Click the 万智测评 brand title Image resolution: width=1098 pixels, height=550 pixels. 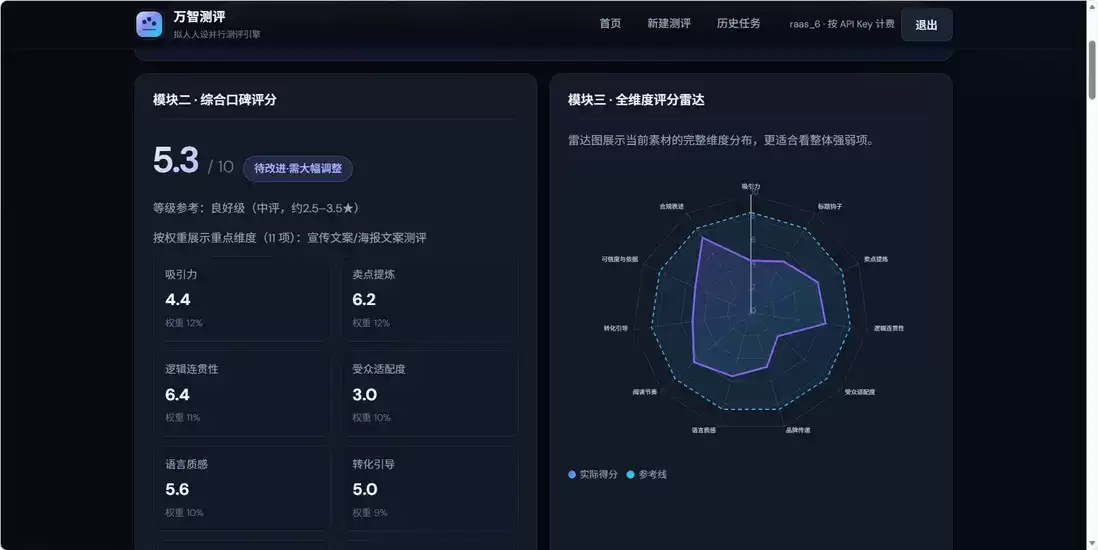tap(200, 18)
